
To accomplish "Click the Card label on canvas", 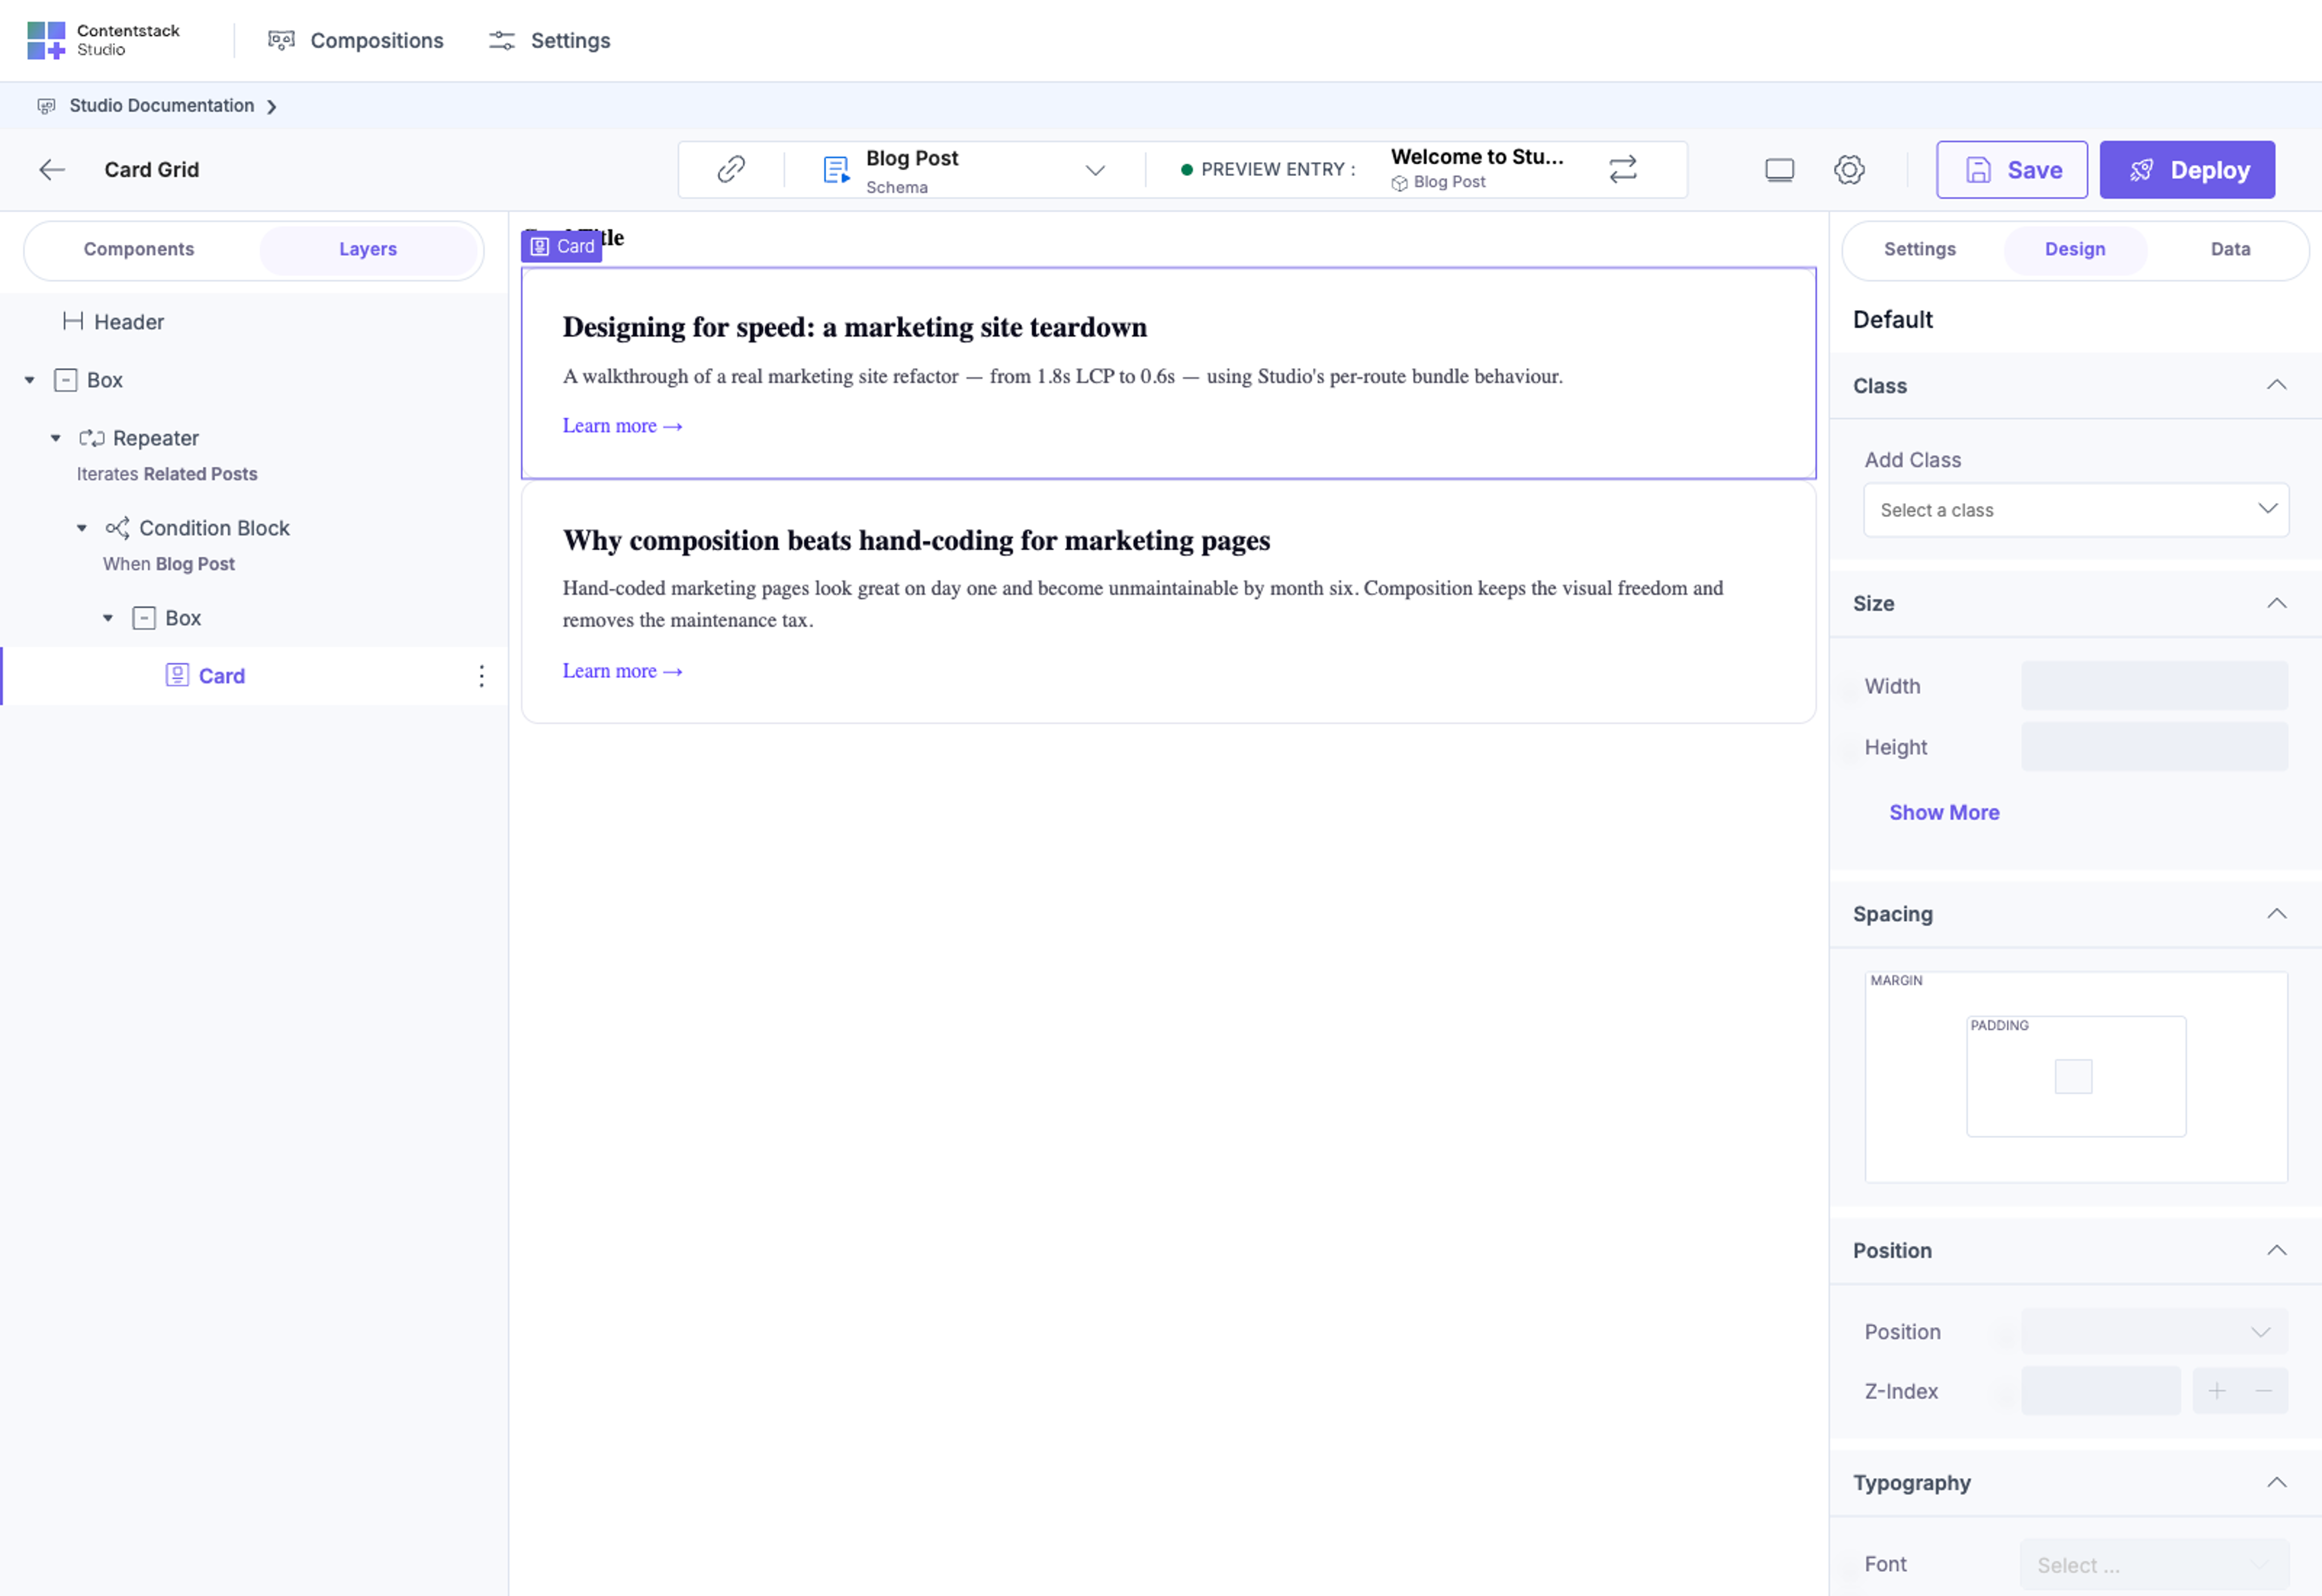I will [561, 246].
